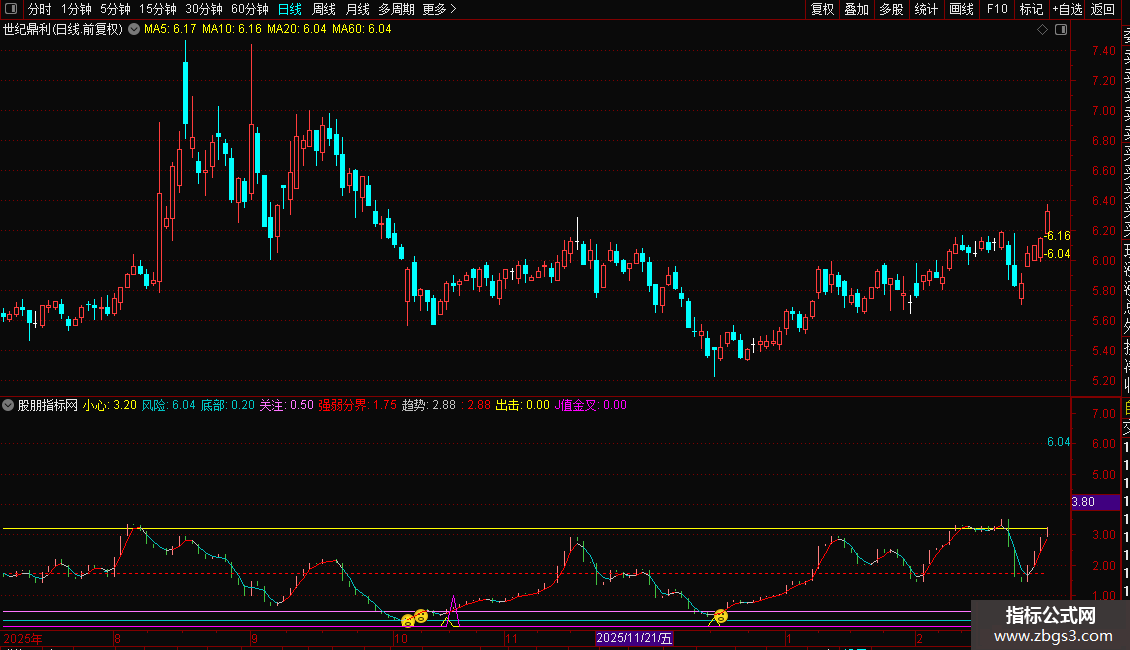This screenshot has height=650, width=1130.
Task: Switch to the 周线 weekly period
Action: click(x=324, y=9)
